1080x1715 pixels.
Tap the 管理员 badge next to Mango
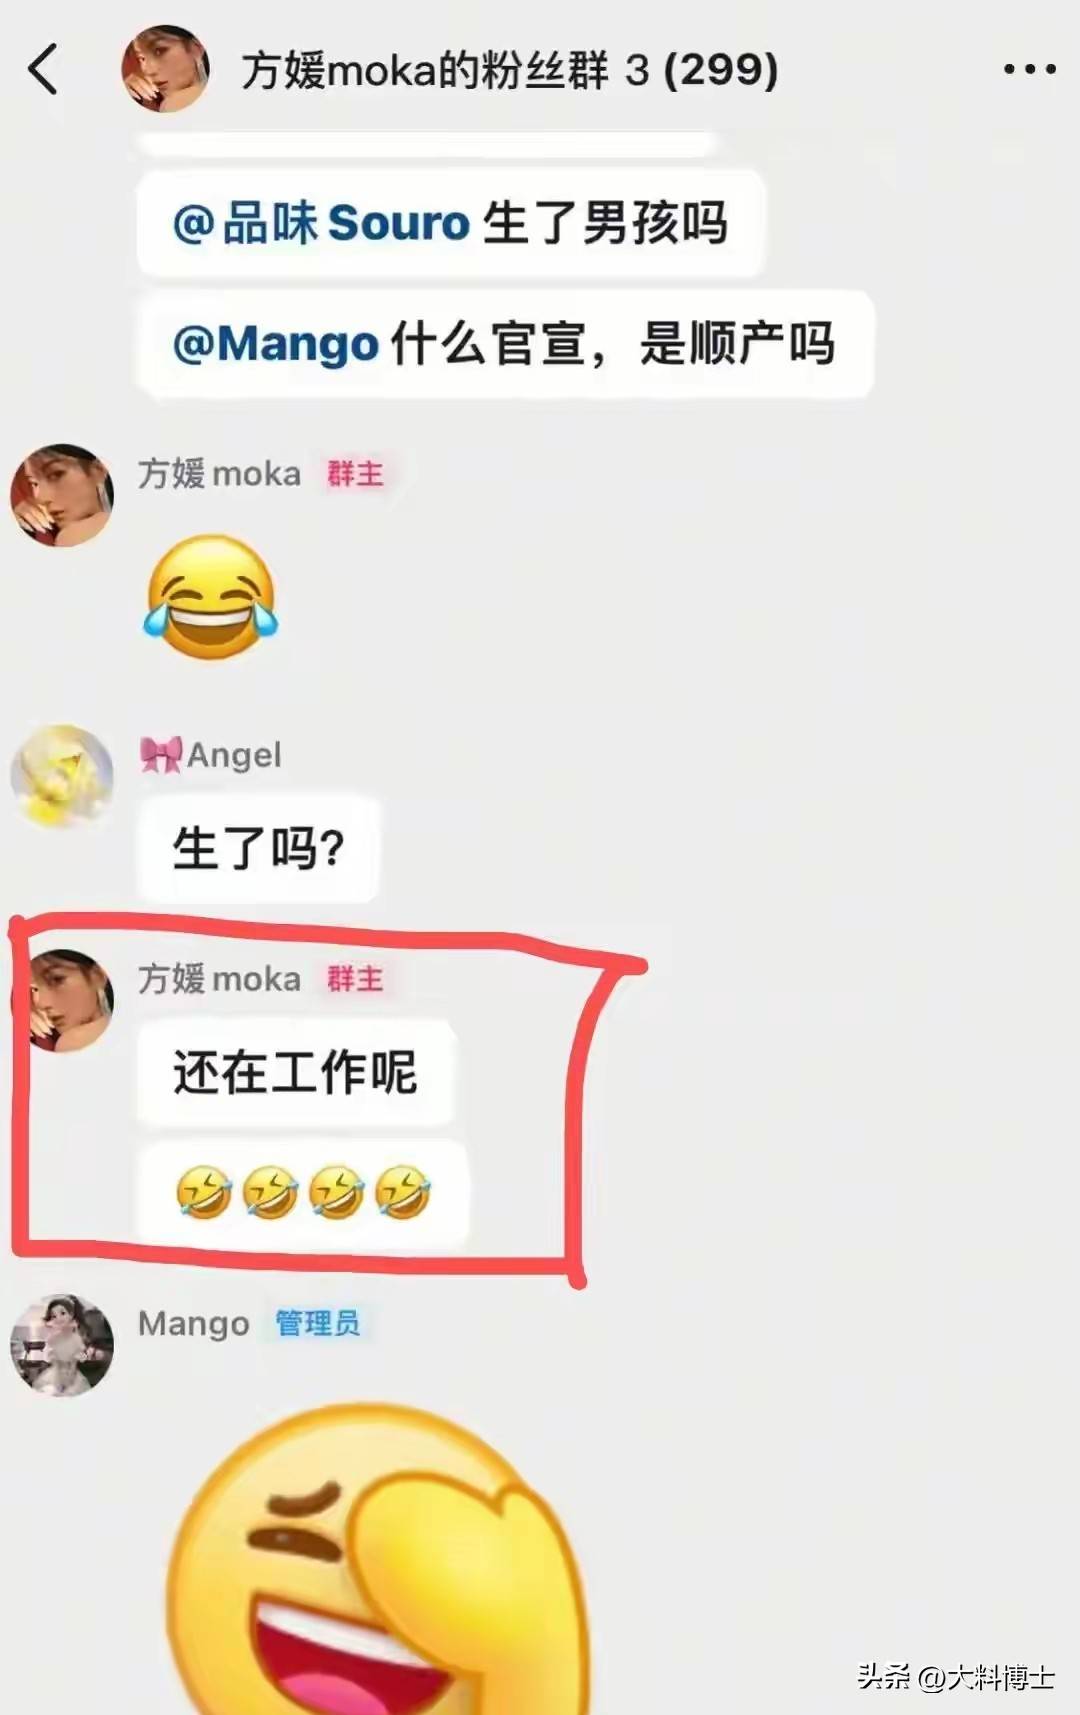pyautogui.click(x=318, y=1323)
